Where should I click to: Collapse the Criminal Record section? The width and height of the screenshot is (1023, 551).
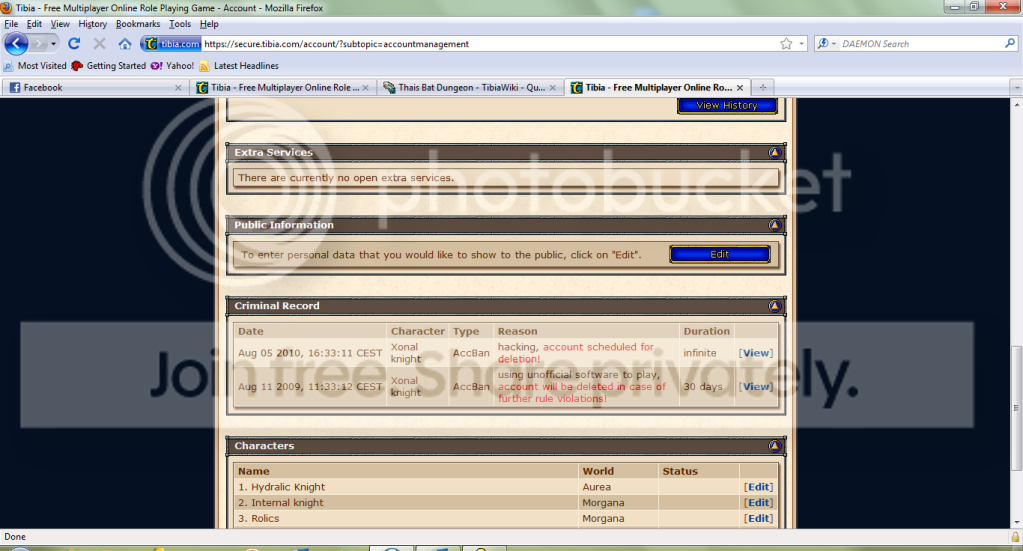(774, 306)
